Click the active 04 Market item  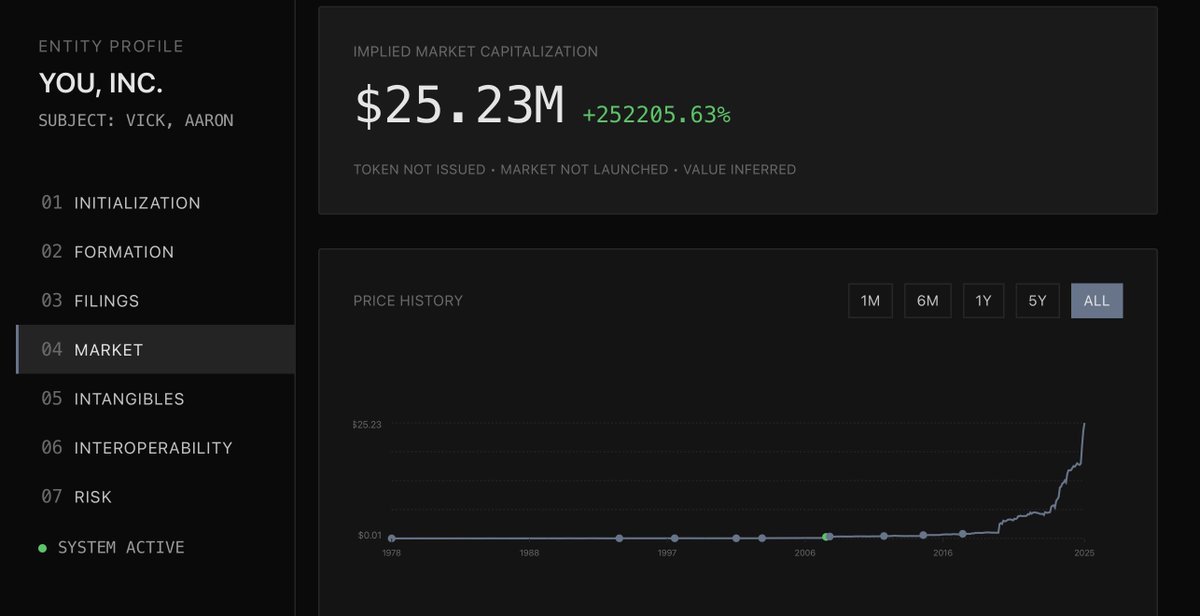155,350
